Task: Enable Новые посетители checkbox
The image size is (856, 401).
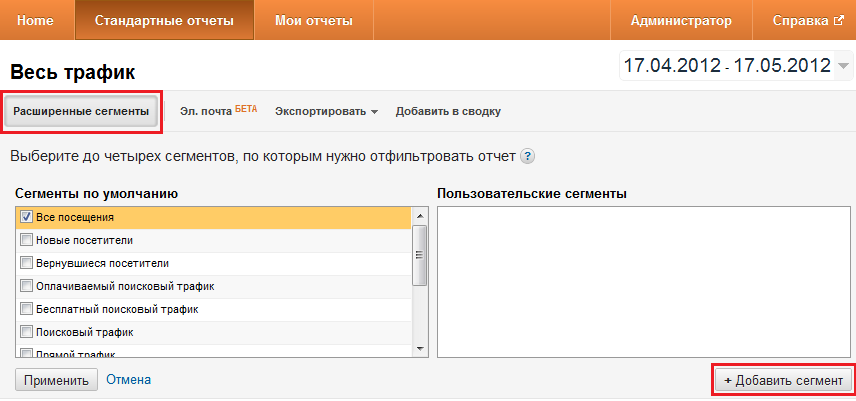Action: click(x=26, y=240)
